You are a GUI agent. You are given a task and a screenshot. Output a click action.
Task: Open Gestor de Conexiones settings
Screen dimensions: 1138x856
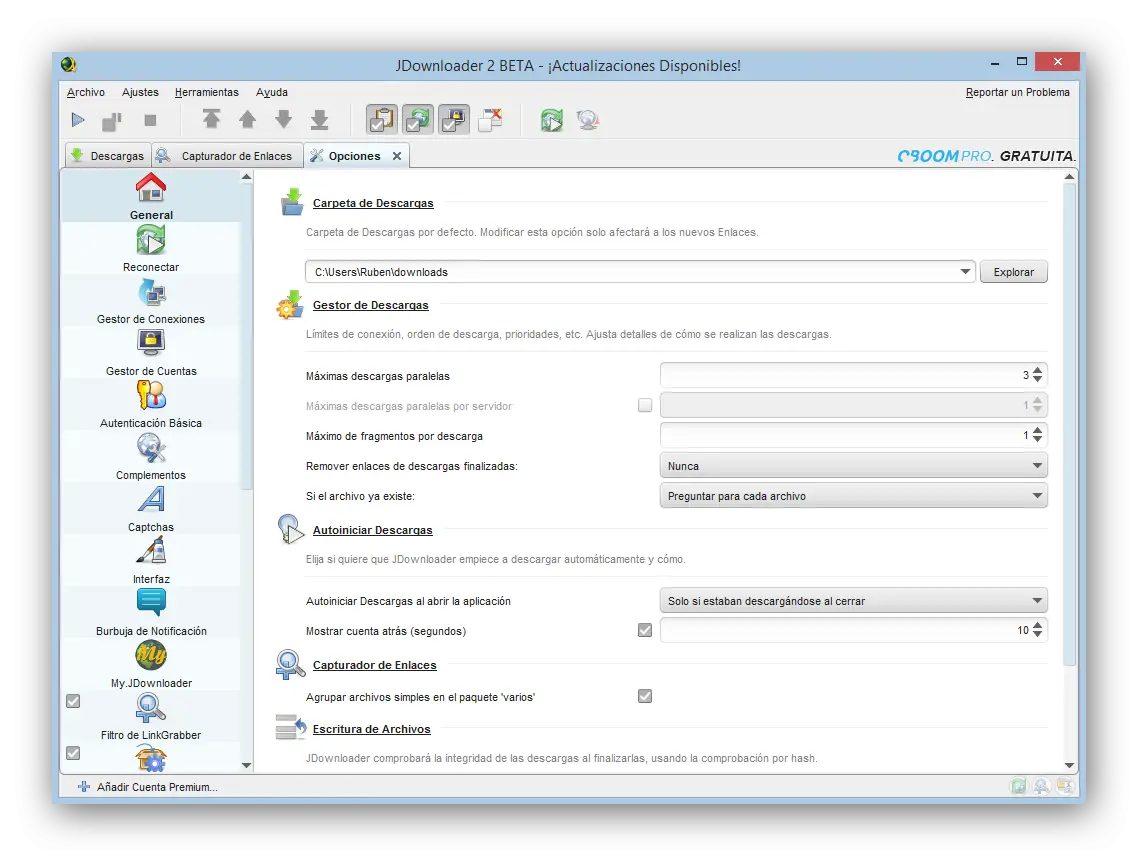[151, 301]
